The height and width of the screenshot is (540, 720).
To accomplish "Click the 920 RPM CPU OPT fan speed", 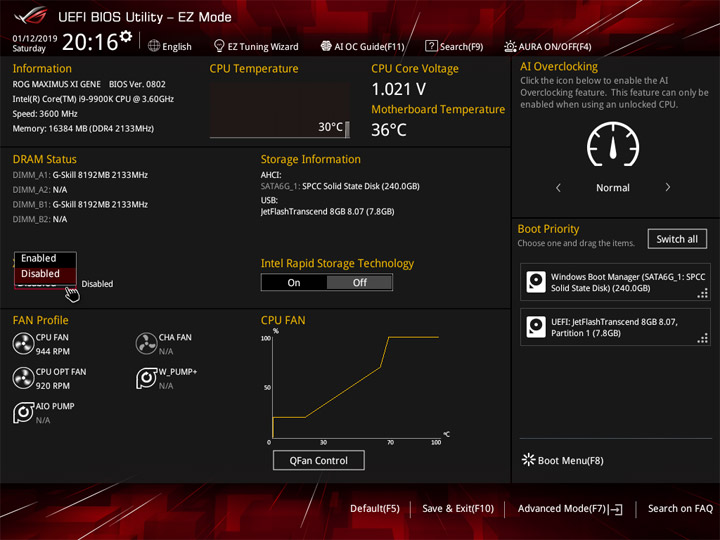I will click(53, 386).
